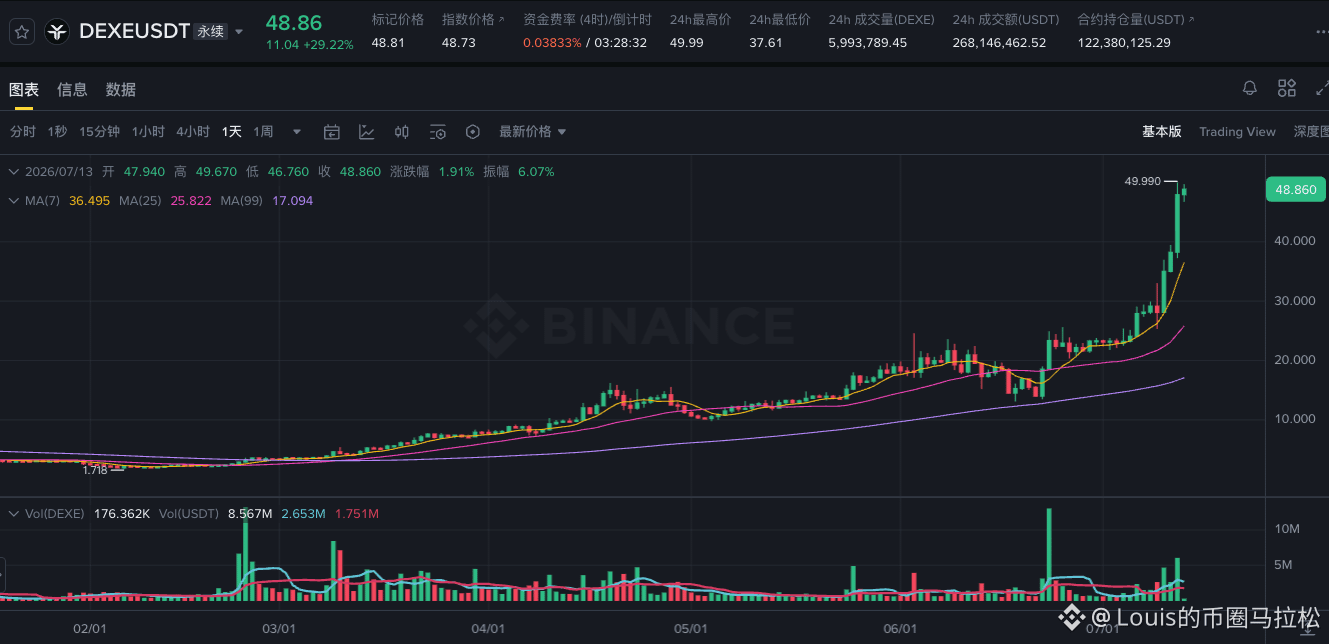Select the 1天 interval
Image resolution: width=1329 pixels, height=644 pixels.
point(232,132)
